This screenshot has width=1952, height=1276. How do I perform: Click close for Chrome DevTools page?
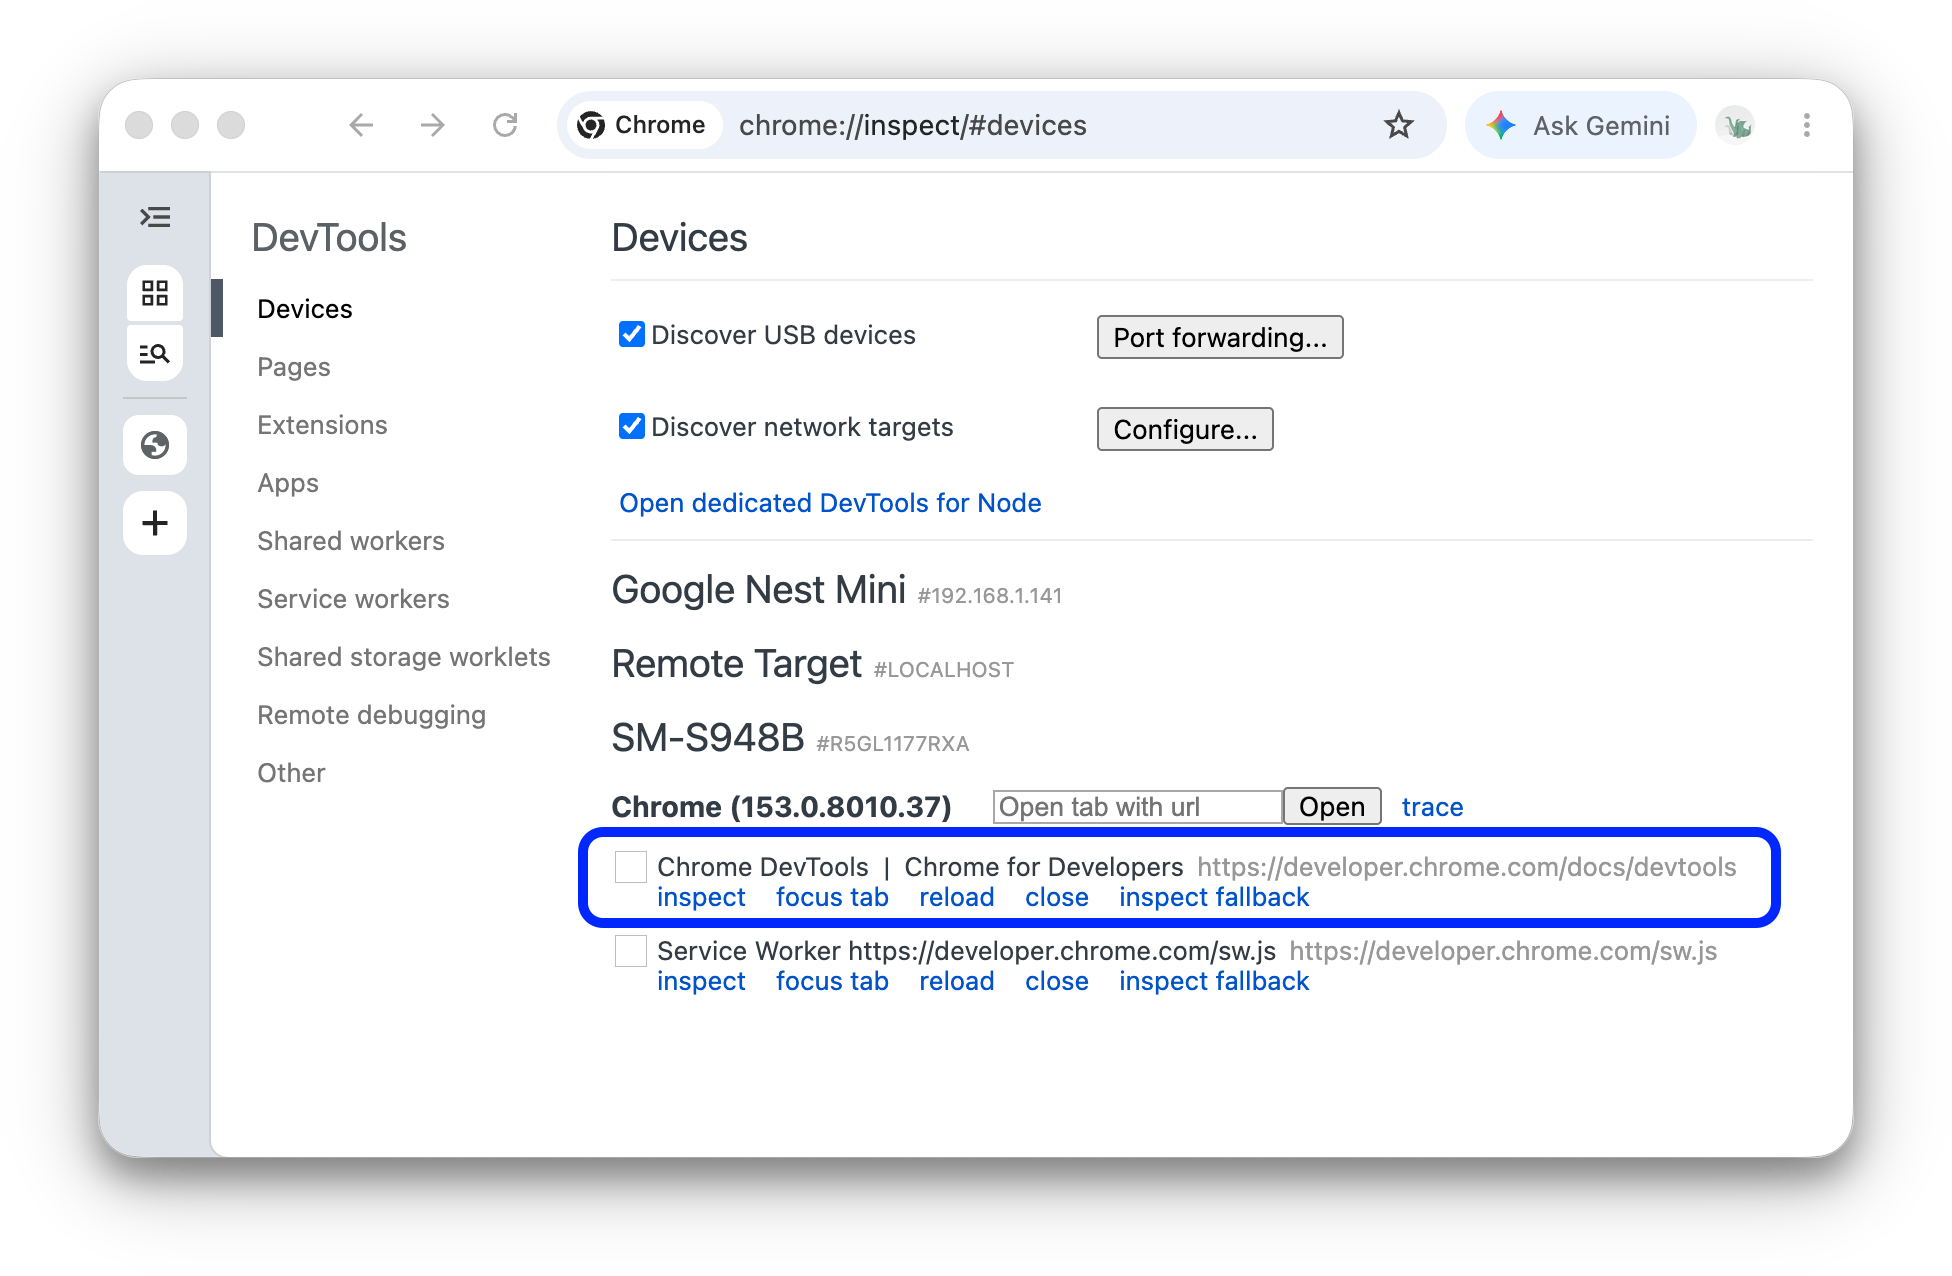[1057, 897]
